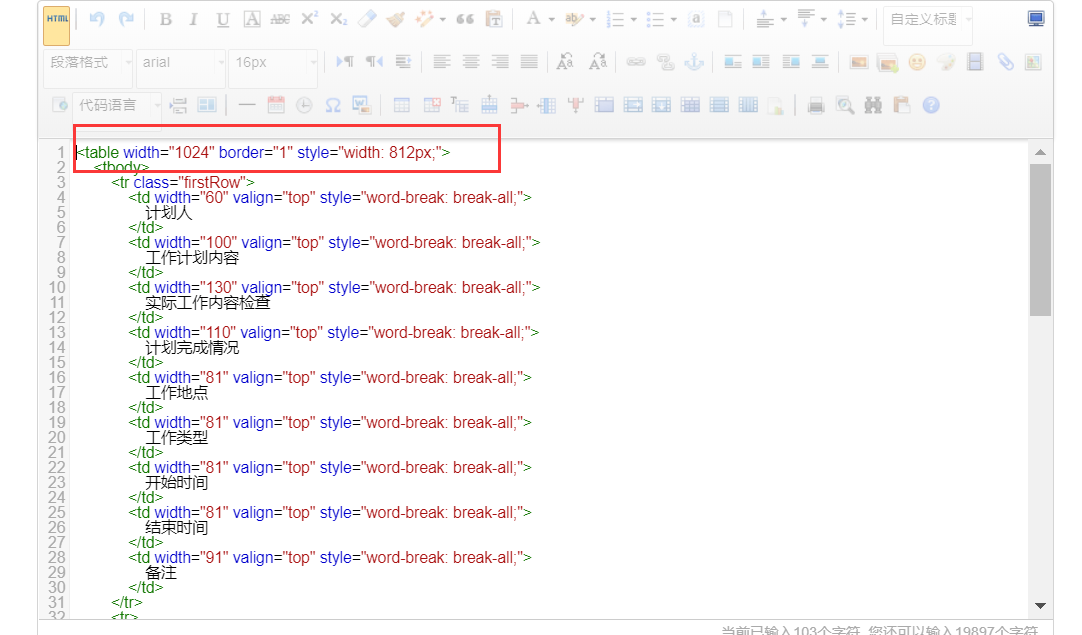Click the eraser clear-format icon
1082x635 pixels.
tap(367, 19)
